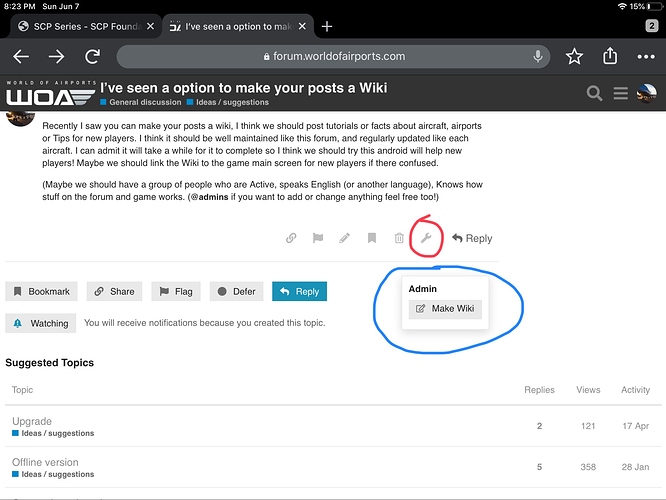666x500 pixels.
Task: Reload the page with the refresh icon
Action: pyautogui.click(x=92, y=56)
